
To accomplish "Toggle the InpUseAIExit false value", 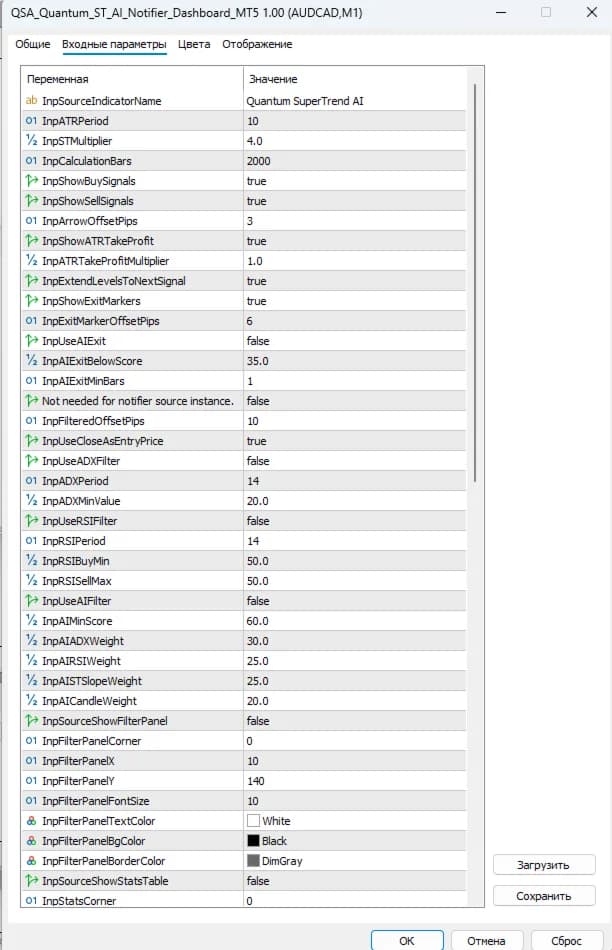I will (x=354, y=340).
